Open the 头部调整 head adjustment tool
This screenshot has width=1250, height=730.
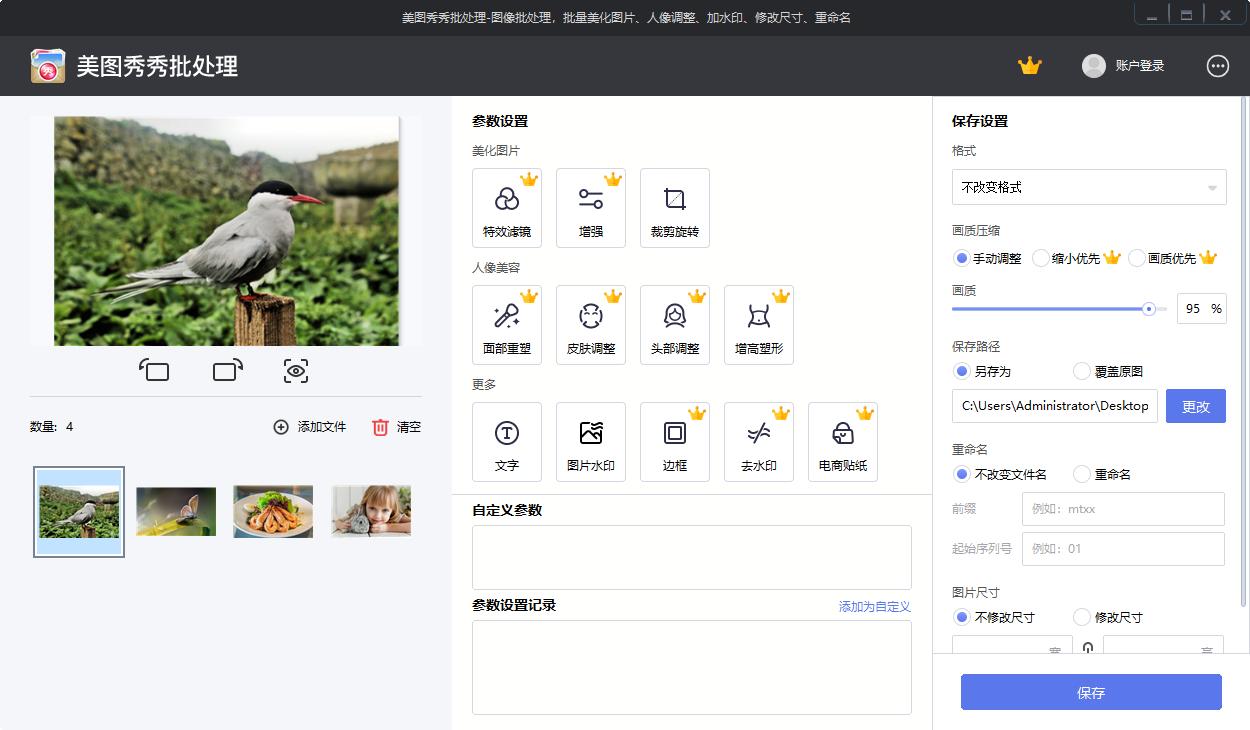(x=675, y=325)
